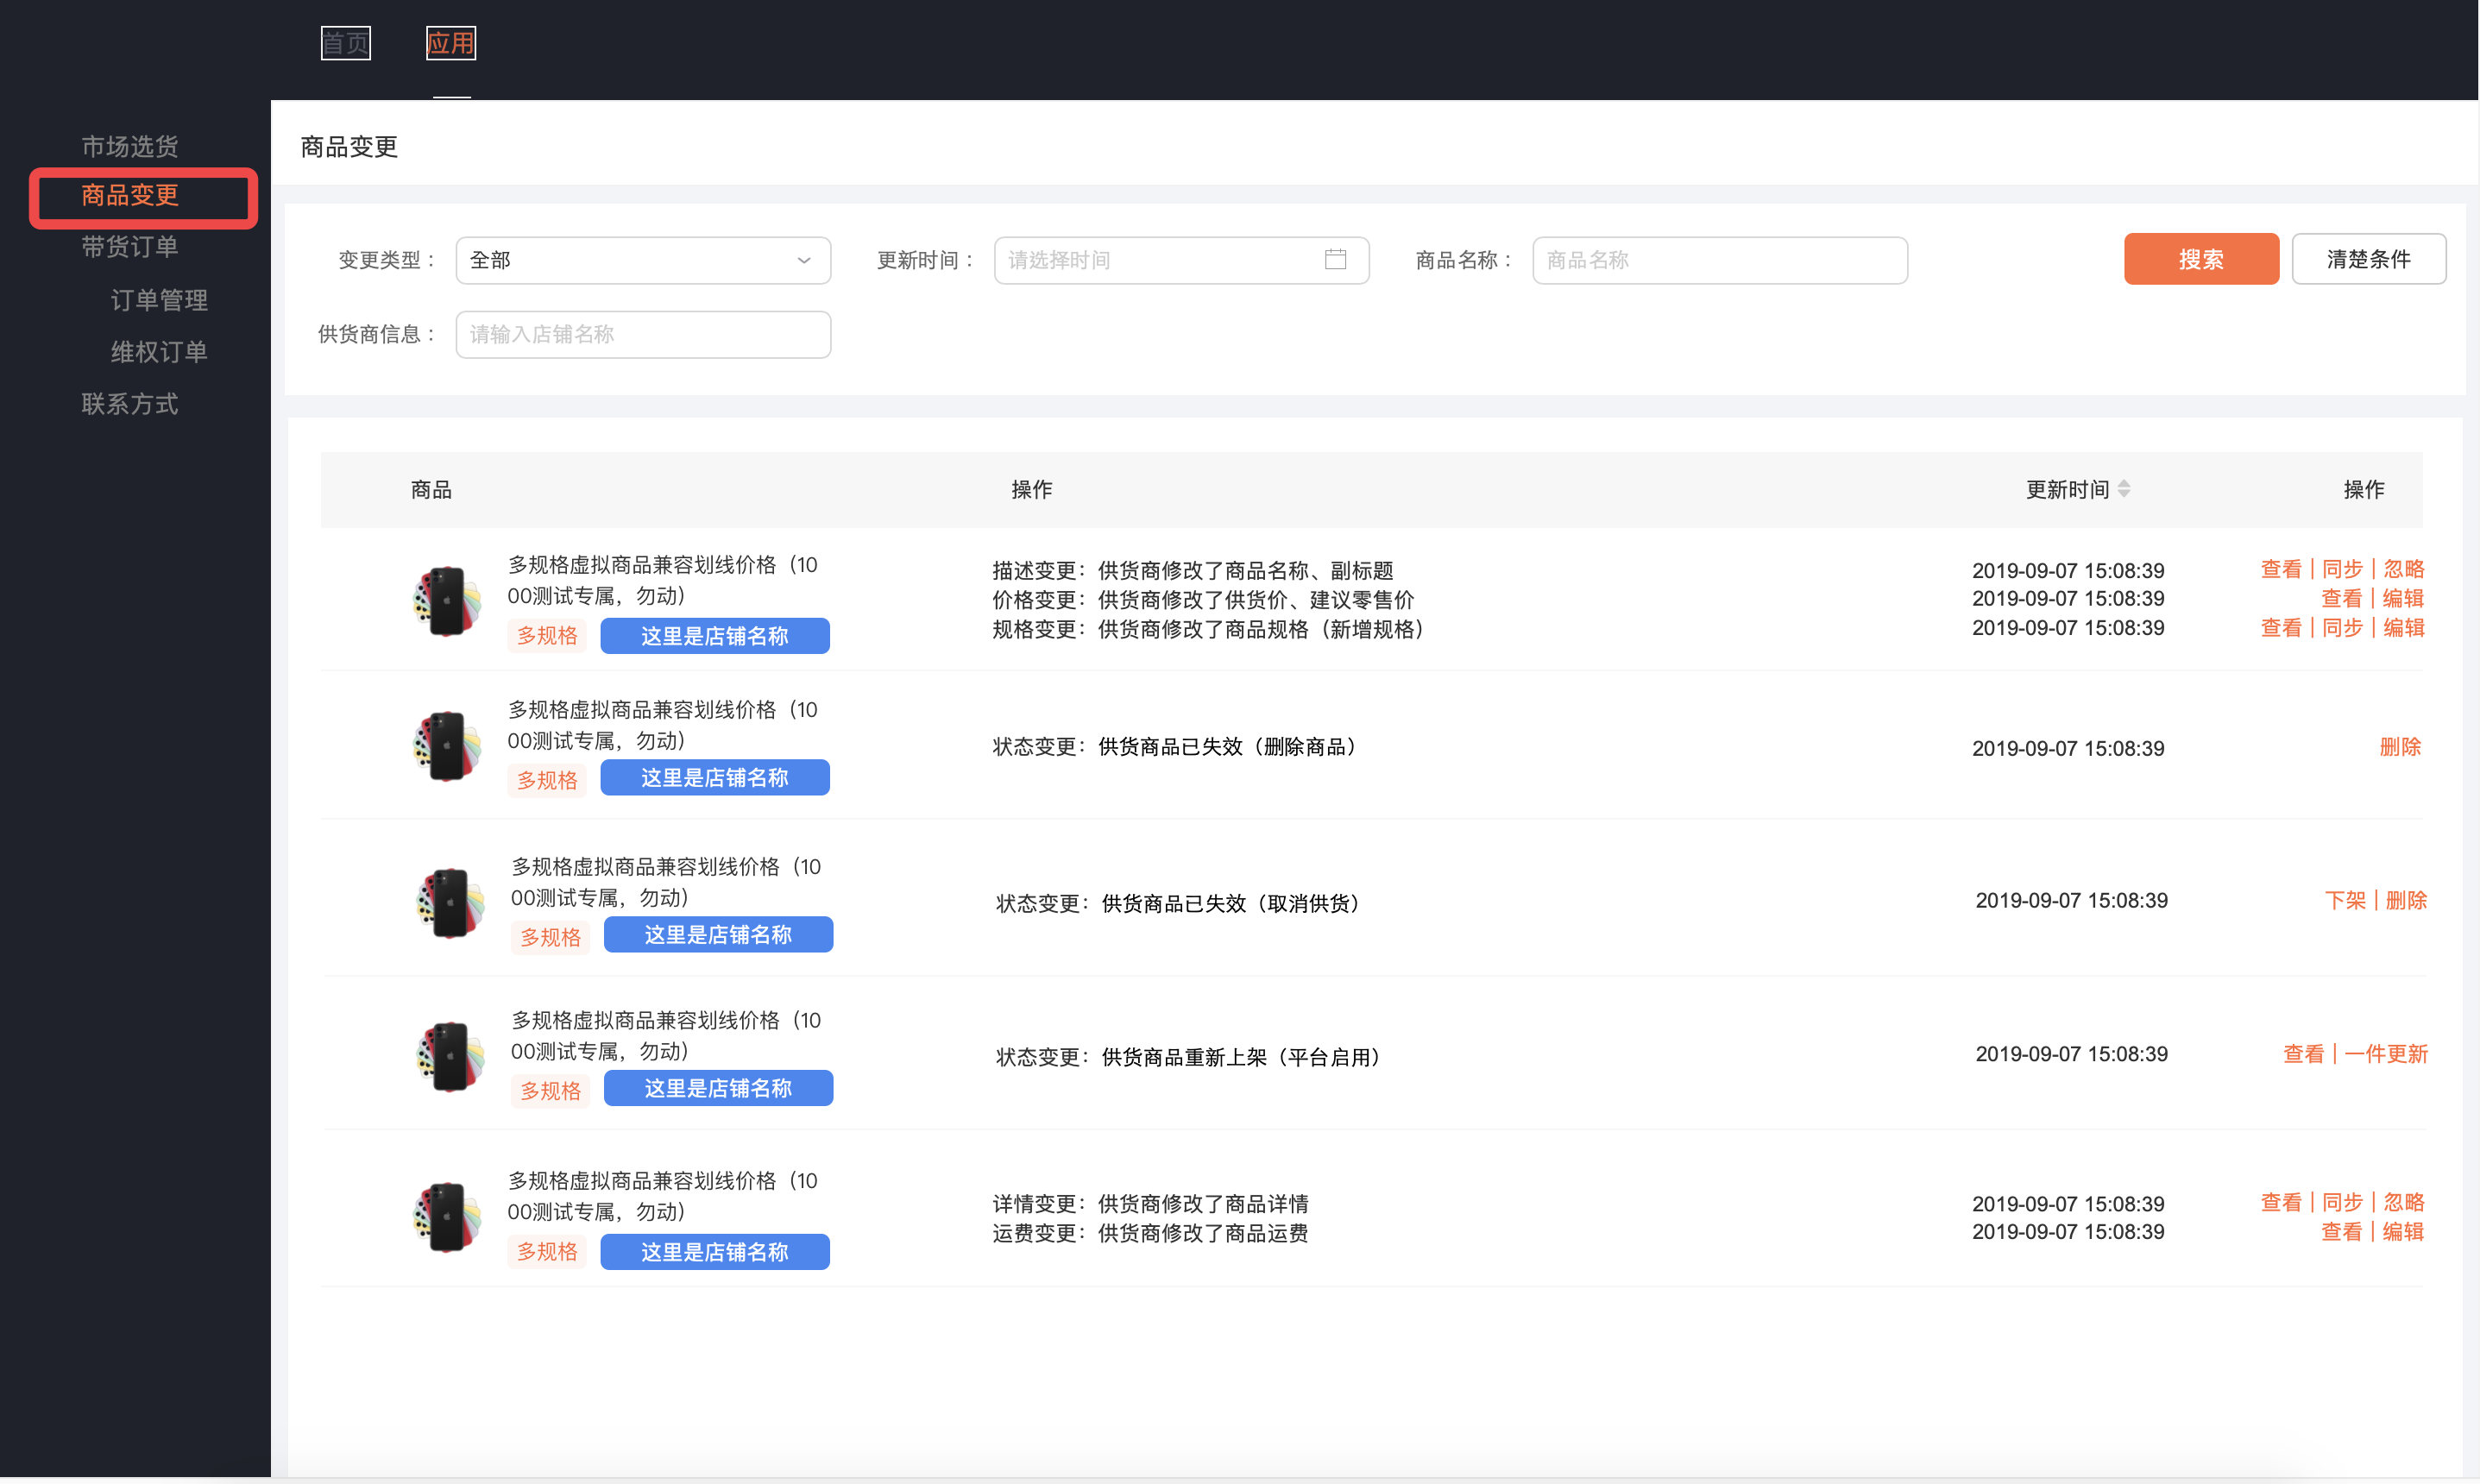Click 一件更新 link for re-listed product

coord(2385,1054)
